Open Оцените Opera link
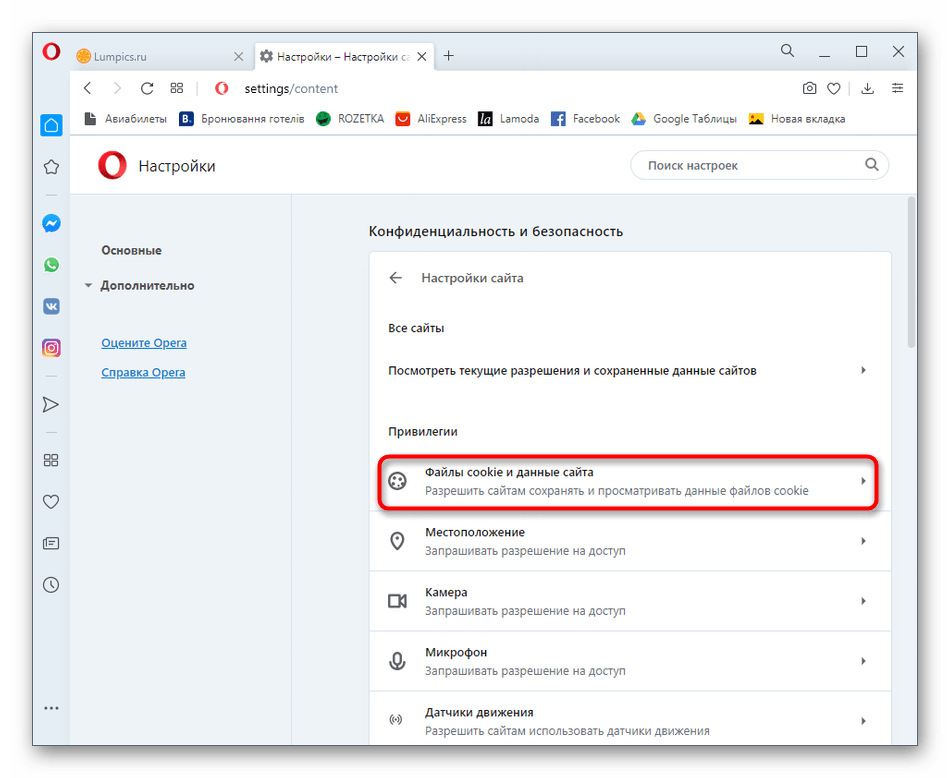 coord(144,342)
